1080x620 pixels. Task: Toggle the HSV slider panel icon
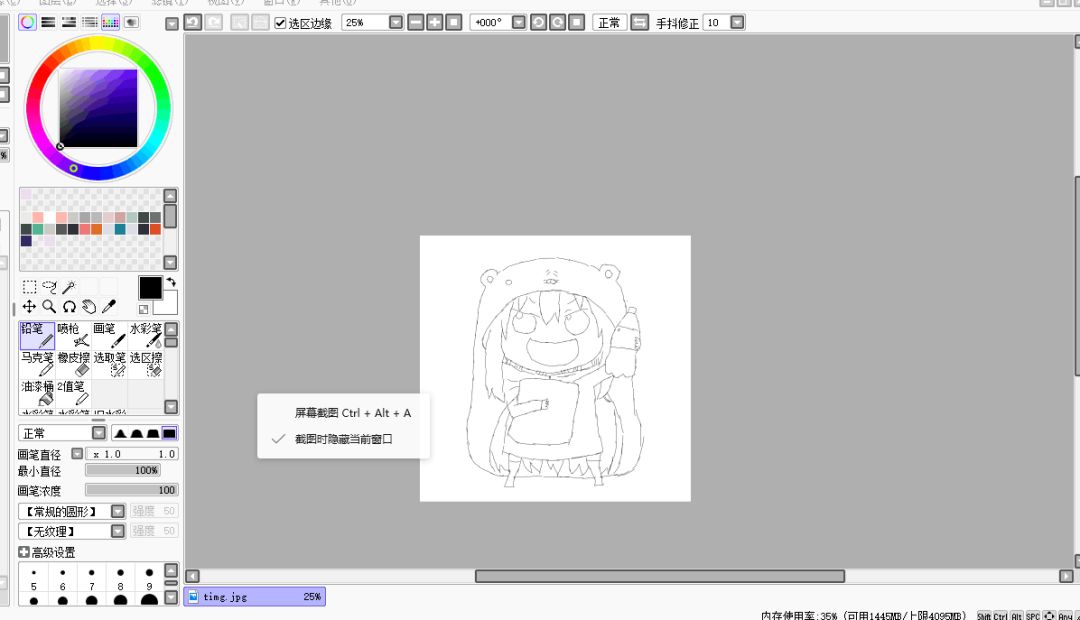pyautogui.click(x=69, y=22)
